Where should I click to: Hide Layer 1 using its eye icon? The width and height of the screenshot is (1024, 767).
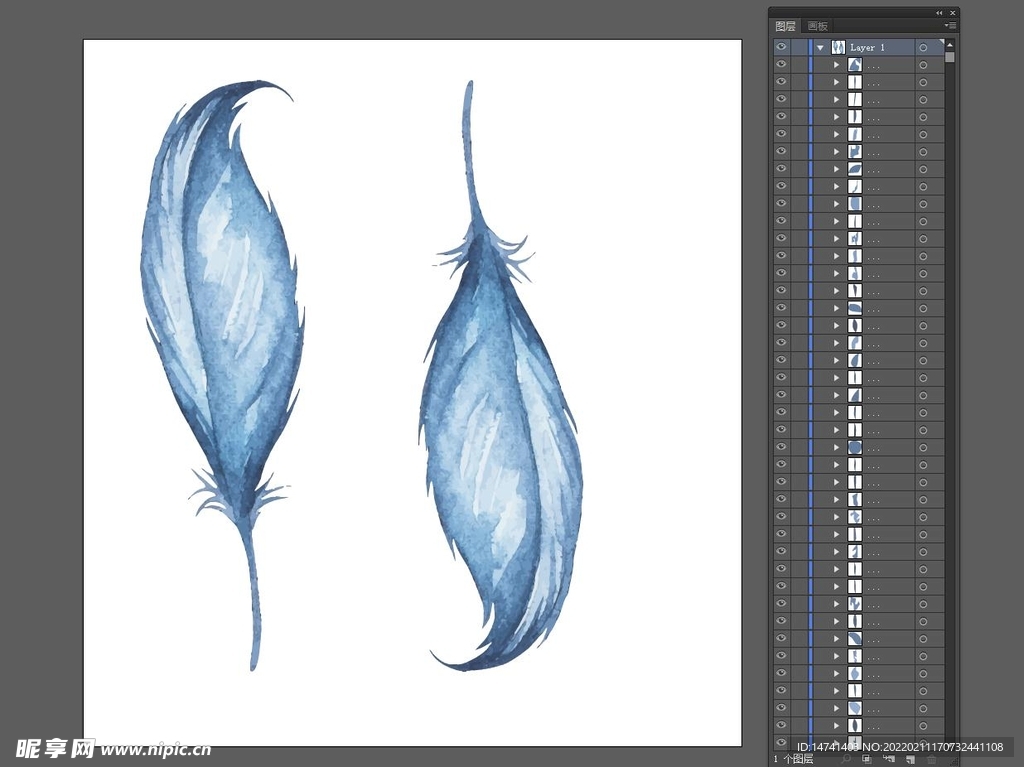(781, 47)
